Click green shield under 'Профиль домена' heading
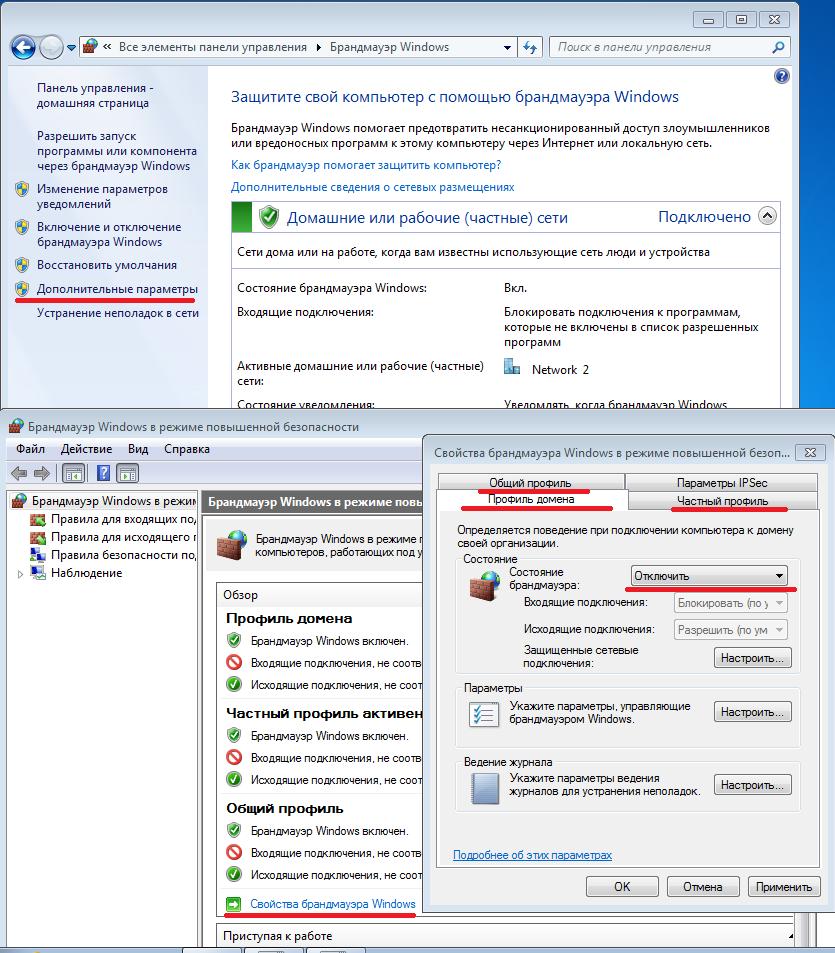This screenshot has height=953, width=835. point(234,640)
